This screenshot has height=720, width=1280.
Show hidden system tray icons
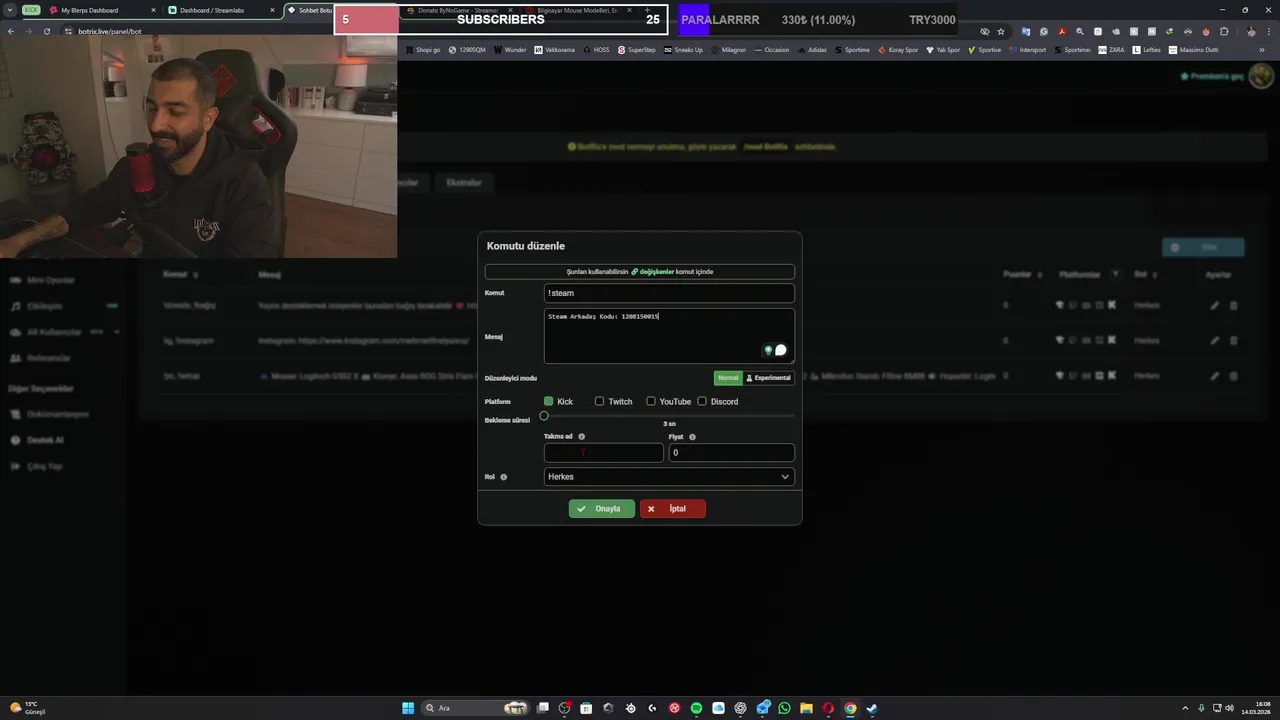(1186, 708)
